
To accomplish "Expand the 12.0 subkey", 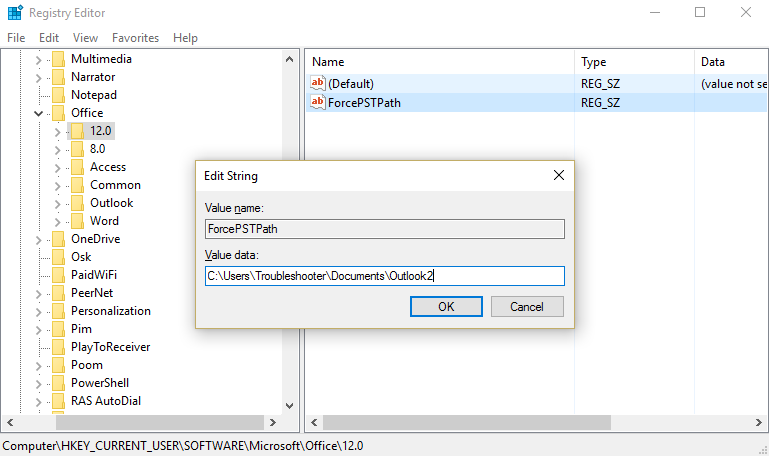I will (x=58, y=132).
